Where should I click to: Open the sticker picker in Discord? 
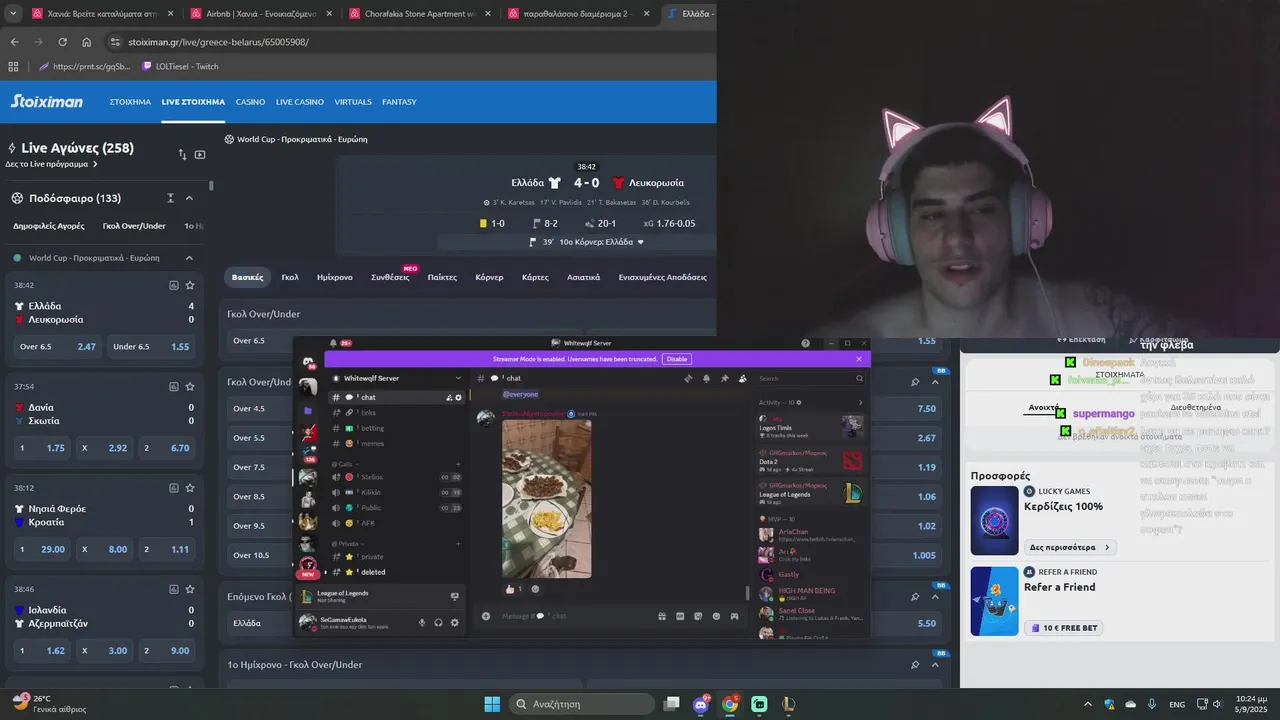tap(698, 616)
